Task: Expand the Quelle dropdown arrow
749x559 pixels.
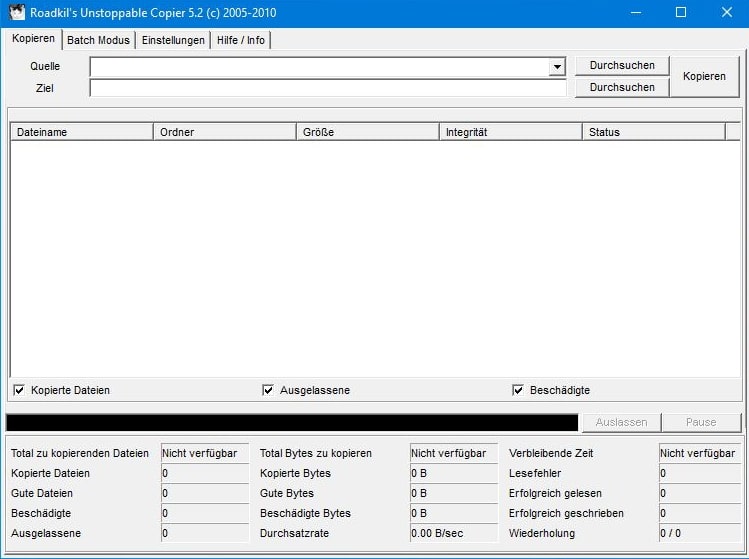Action: [557, 67]
